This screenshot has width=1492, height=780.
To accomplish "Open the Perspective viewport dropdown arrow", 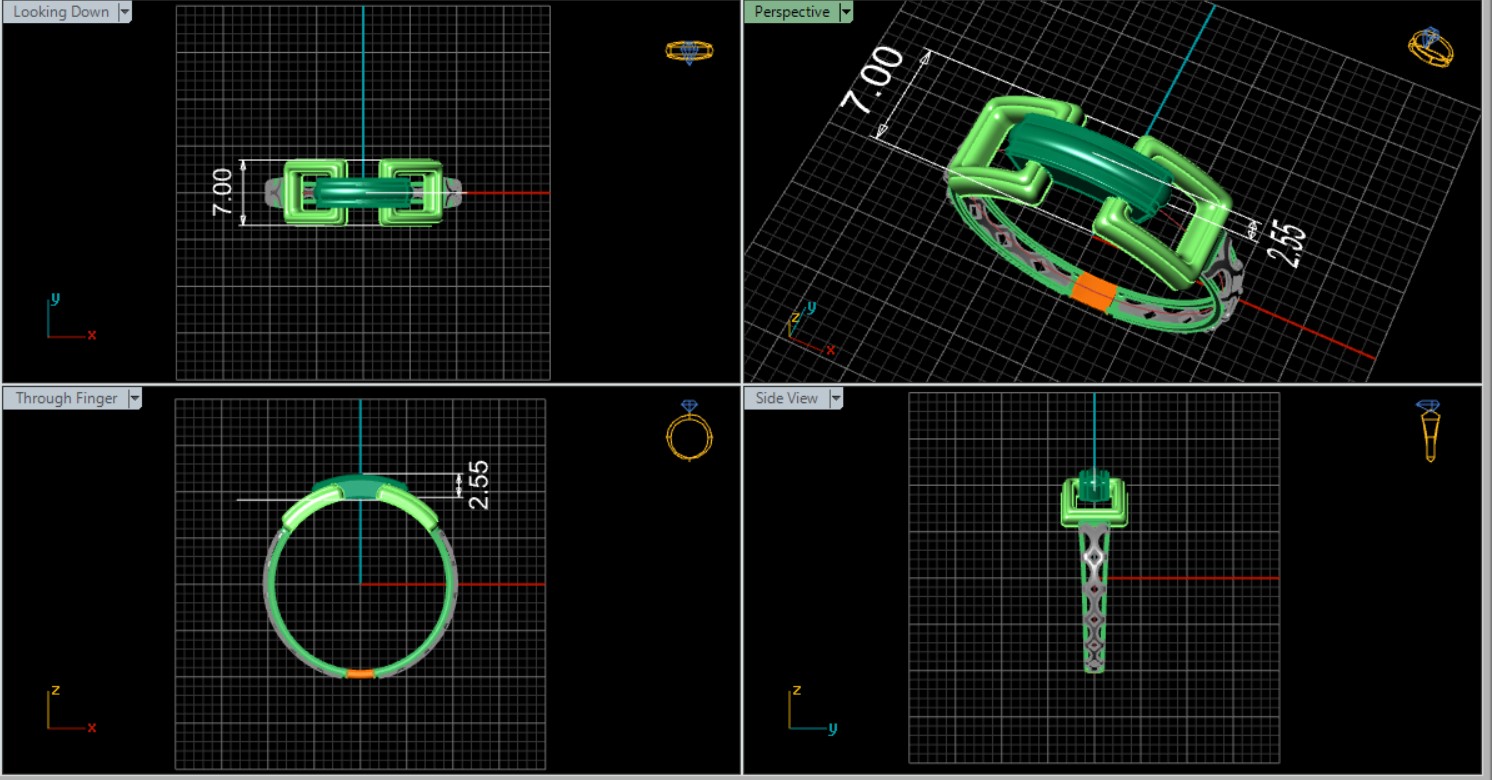I will (846, 12).
